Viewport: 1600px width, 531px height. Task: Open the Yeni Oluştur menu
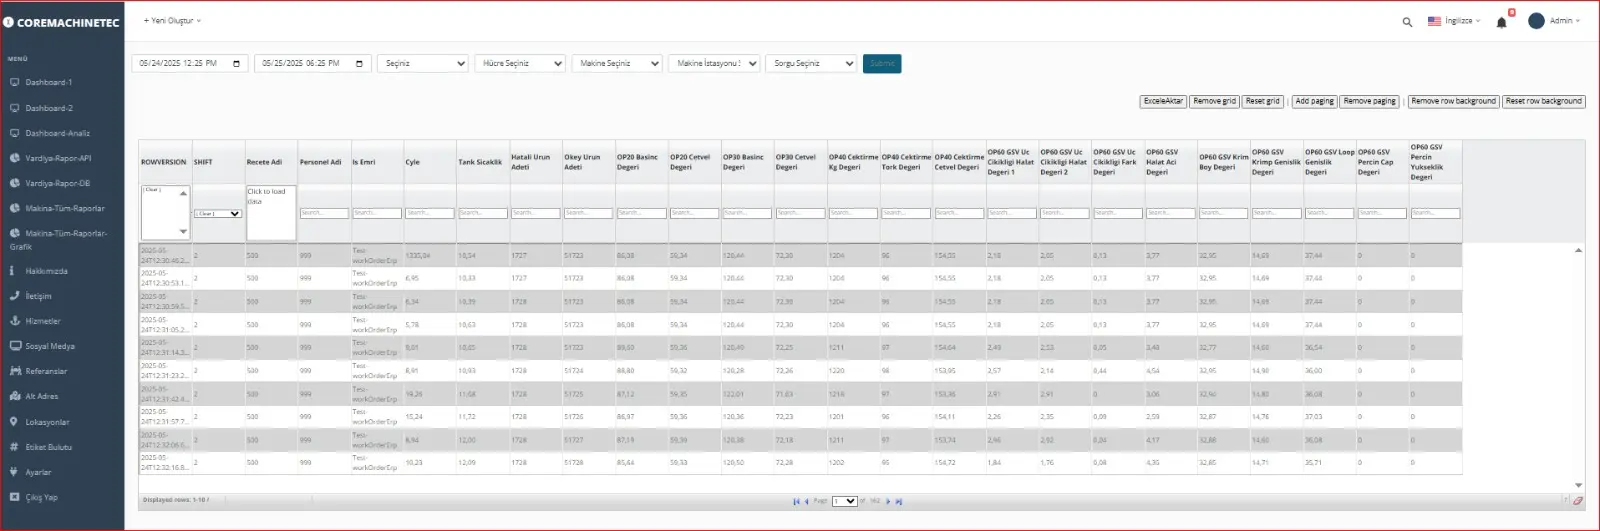[x=172, y=21]
